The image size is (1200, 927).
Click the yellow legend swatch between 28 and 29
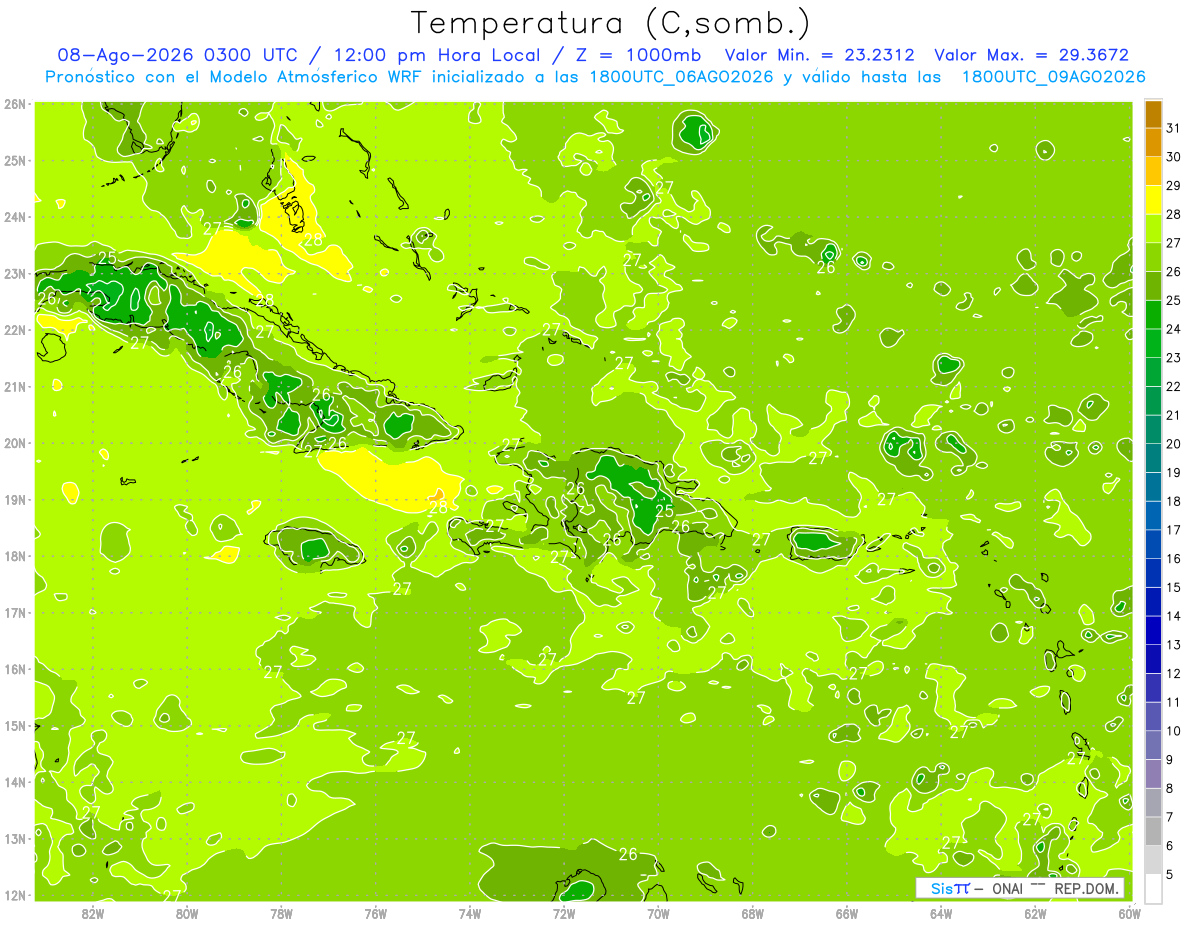[1153, 200]
